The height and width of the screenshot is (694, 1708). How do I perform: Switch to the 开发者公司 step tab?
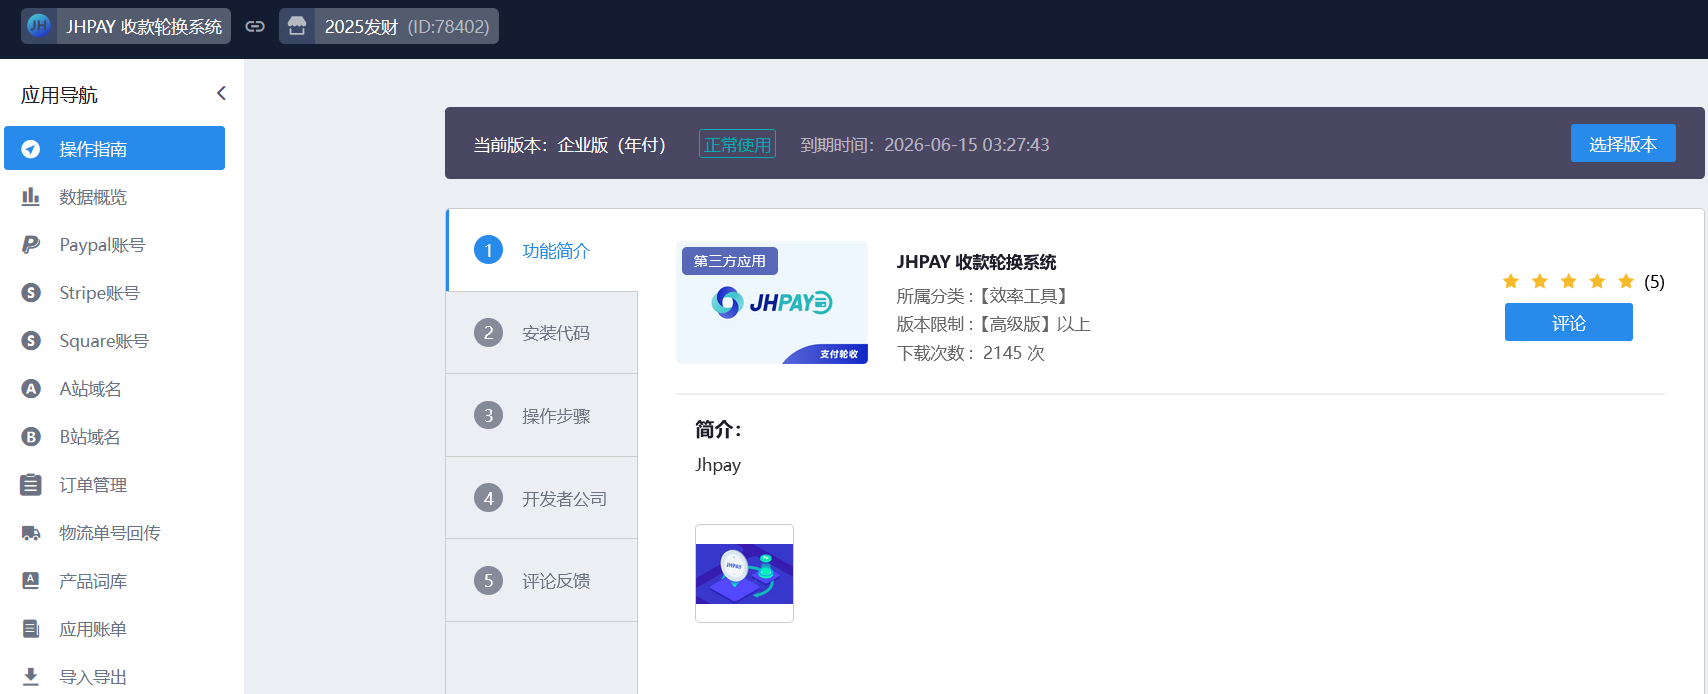pos(542,498)
